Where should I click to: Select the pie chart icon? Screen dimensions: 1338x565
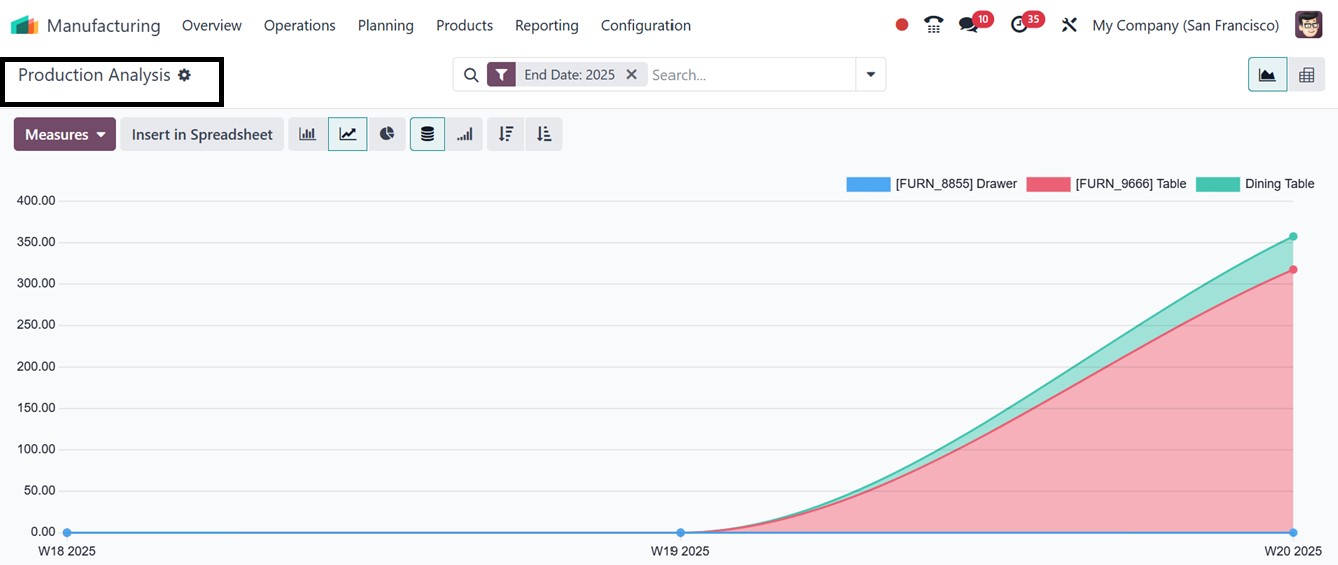click(387, 134)
